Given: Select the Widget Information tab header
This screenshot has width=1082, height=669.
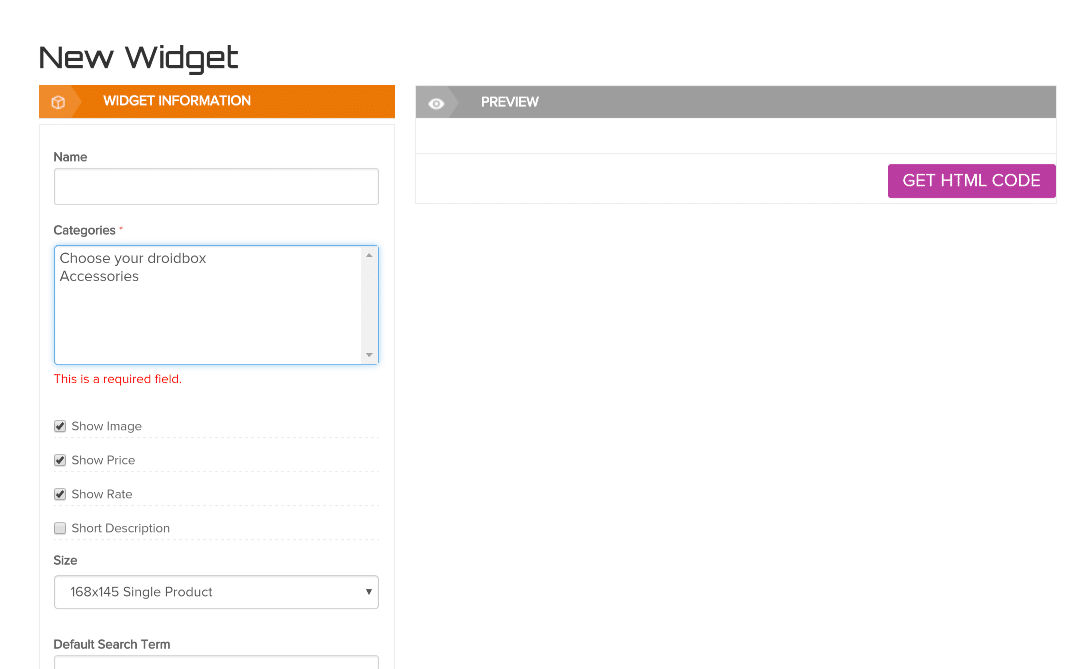Looking at the screenshot, I should pos(217,101).
